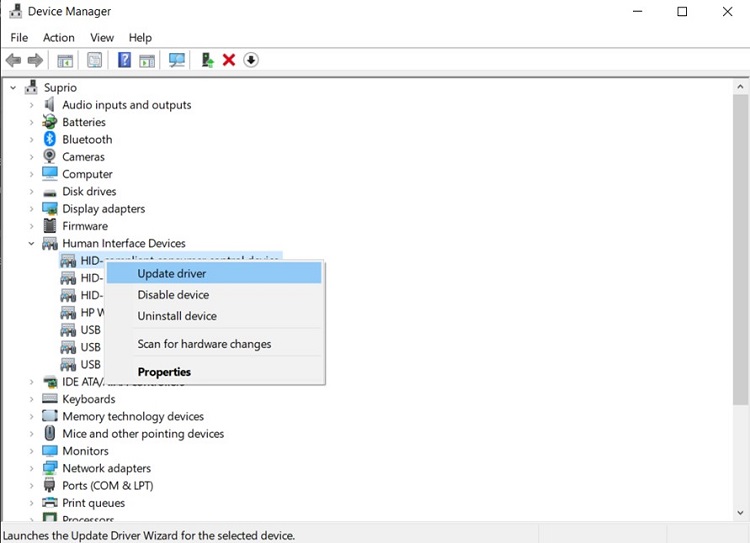
Task: Click the Update device driver toolbar icon
Action: [207, 60]
